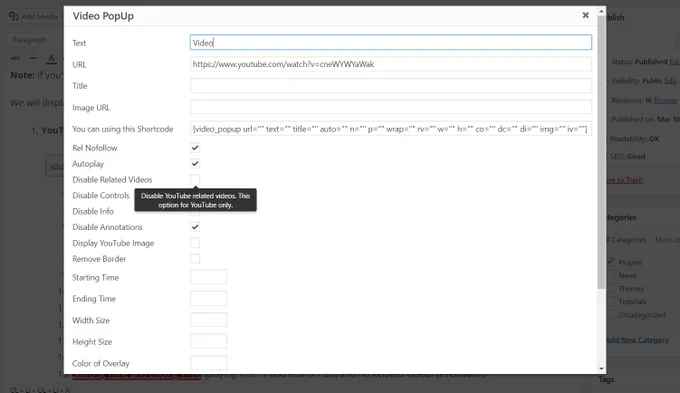Check the News category checkbox
The width and height of the screenshot is (680, 393).
click(x=611, y=275)
